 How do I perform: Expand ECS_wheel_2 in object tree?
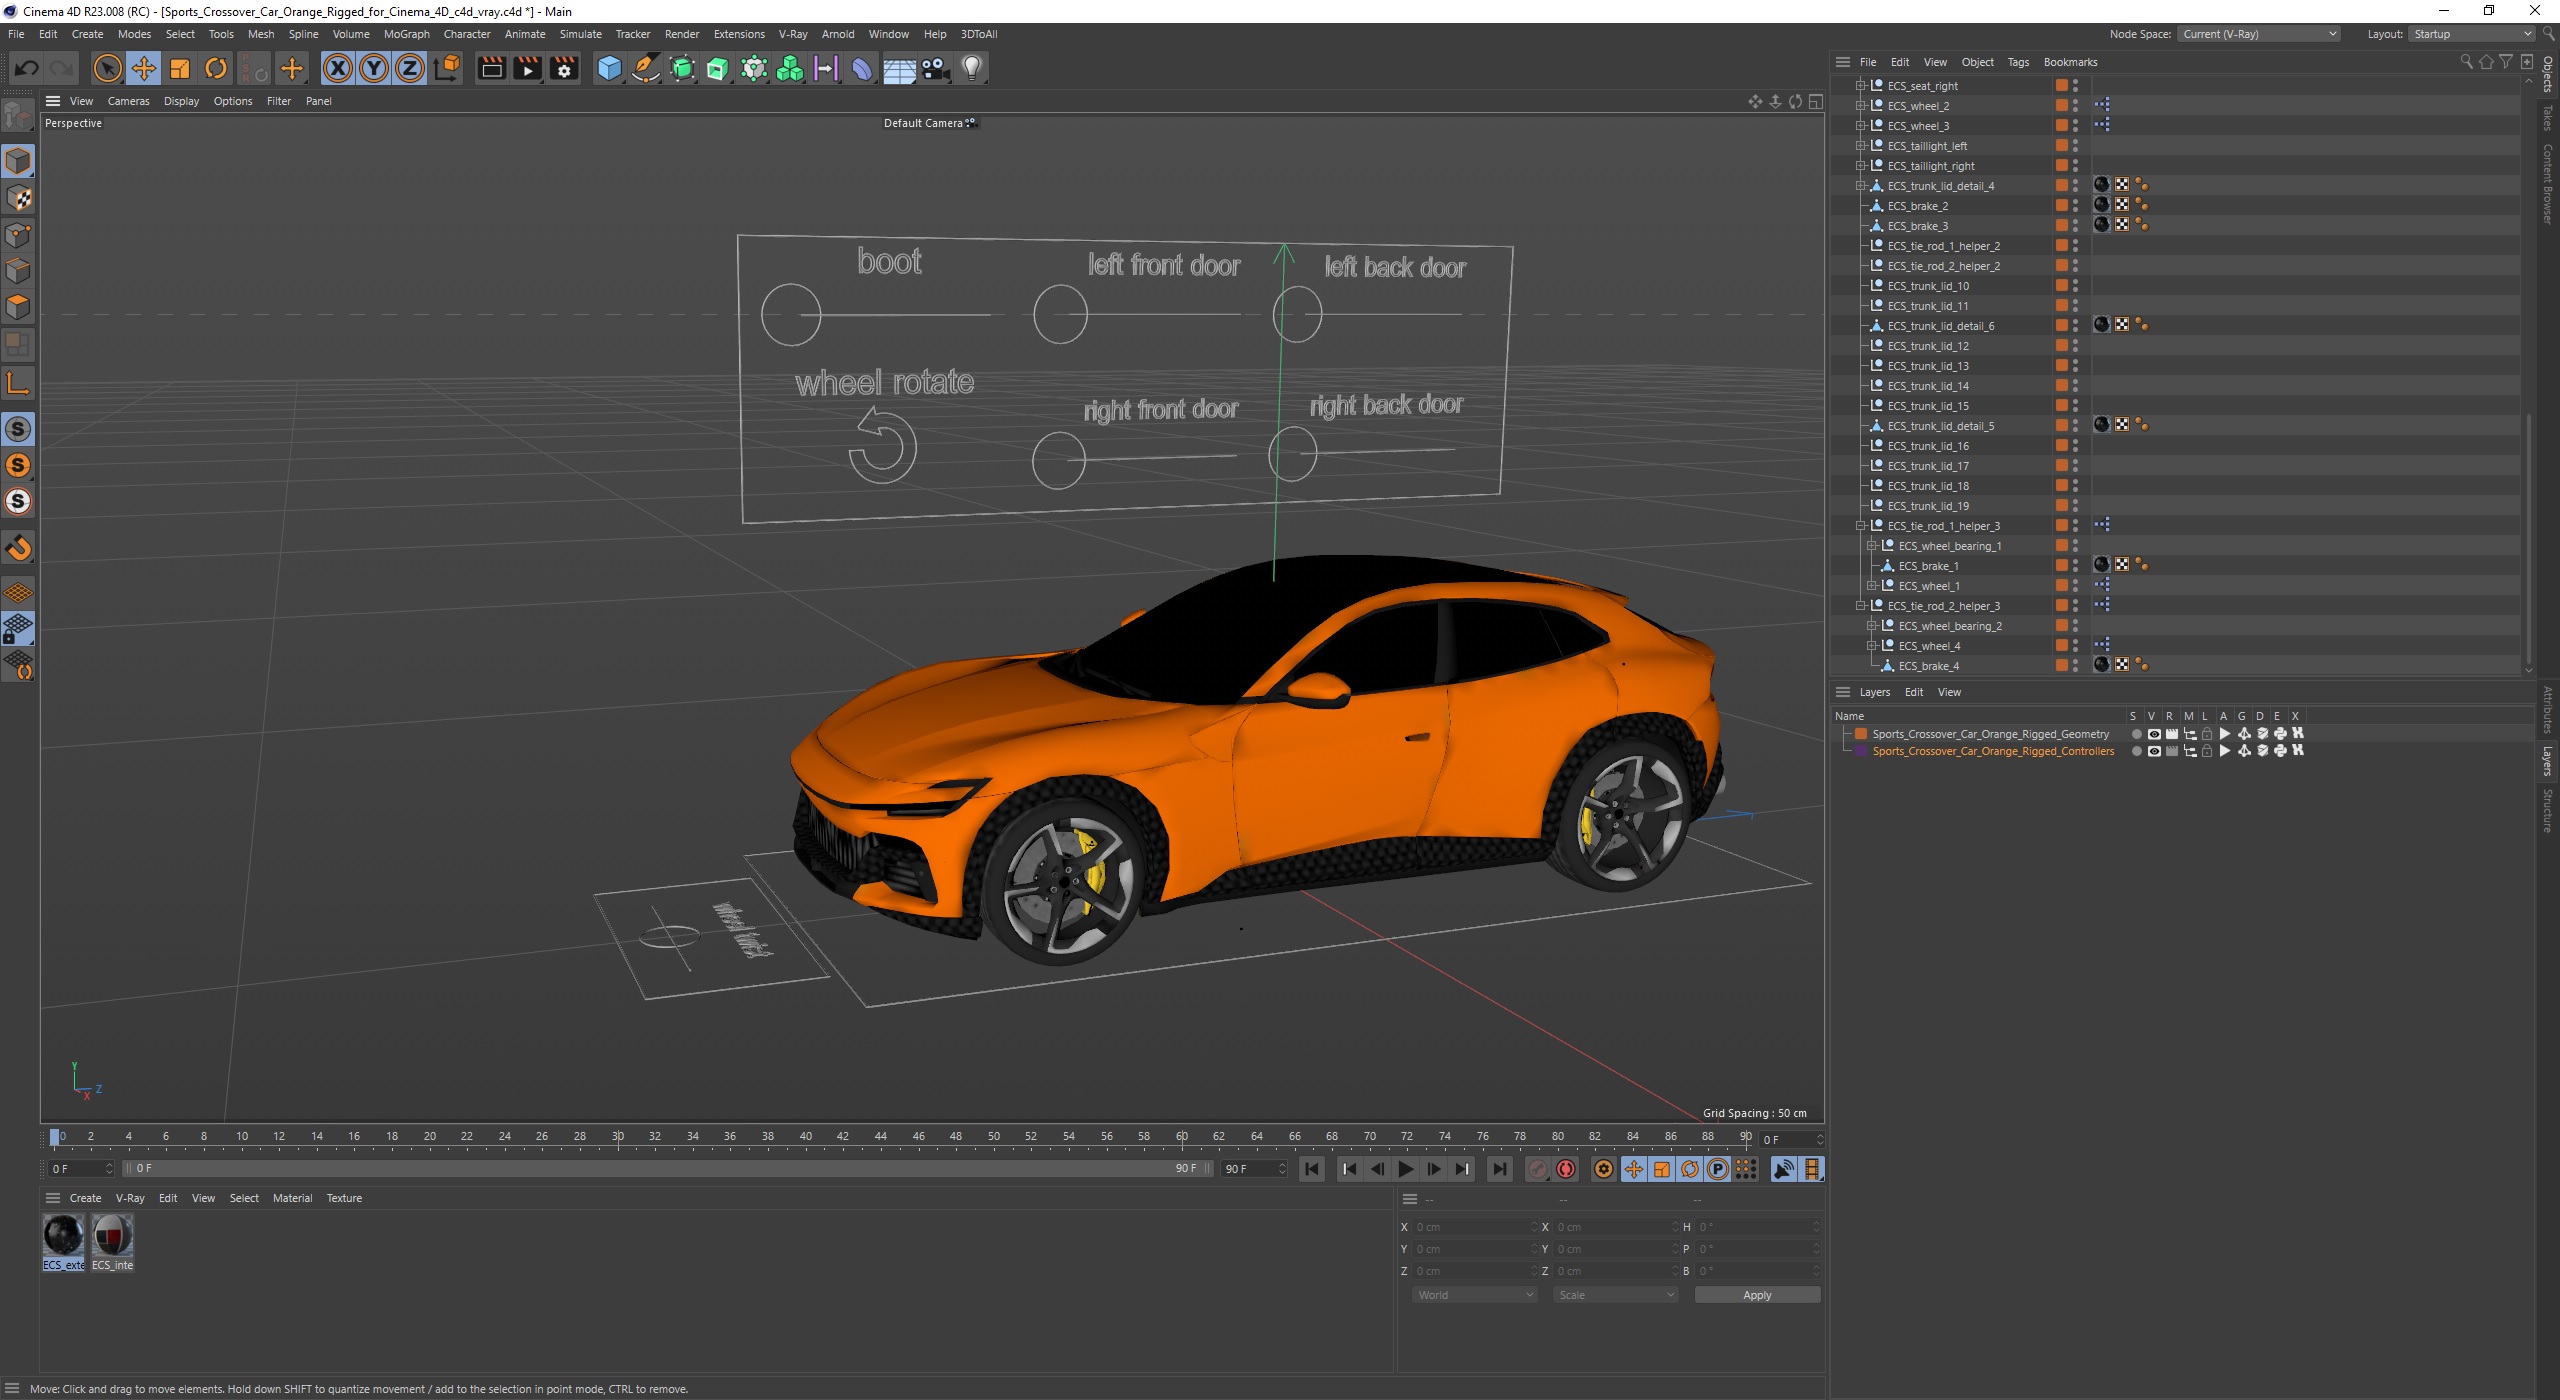pos(1860,106)
